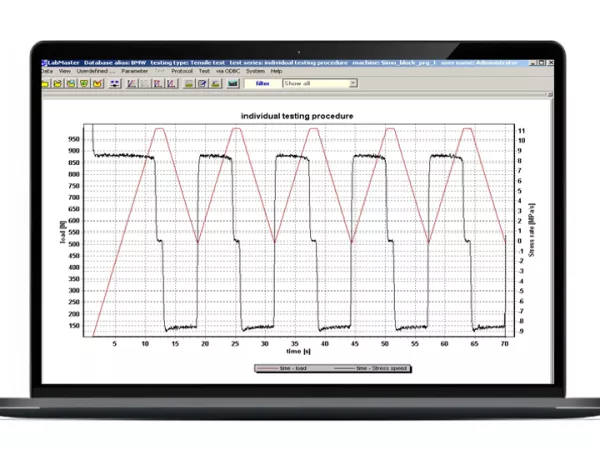Open the Help menu

click(276, 71)
